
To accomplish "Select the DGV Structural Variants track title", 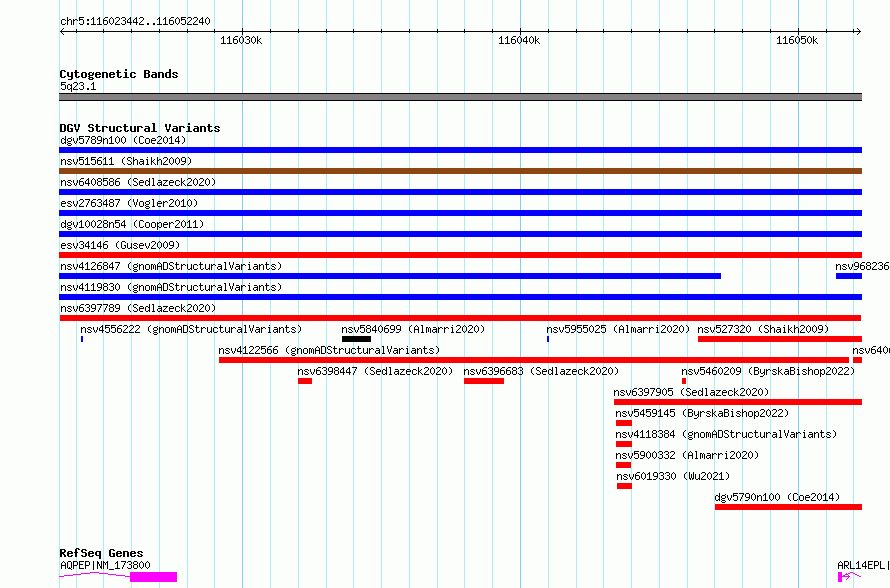I will 140,128.
